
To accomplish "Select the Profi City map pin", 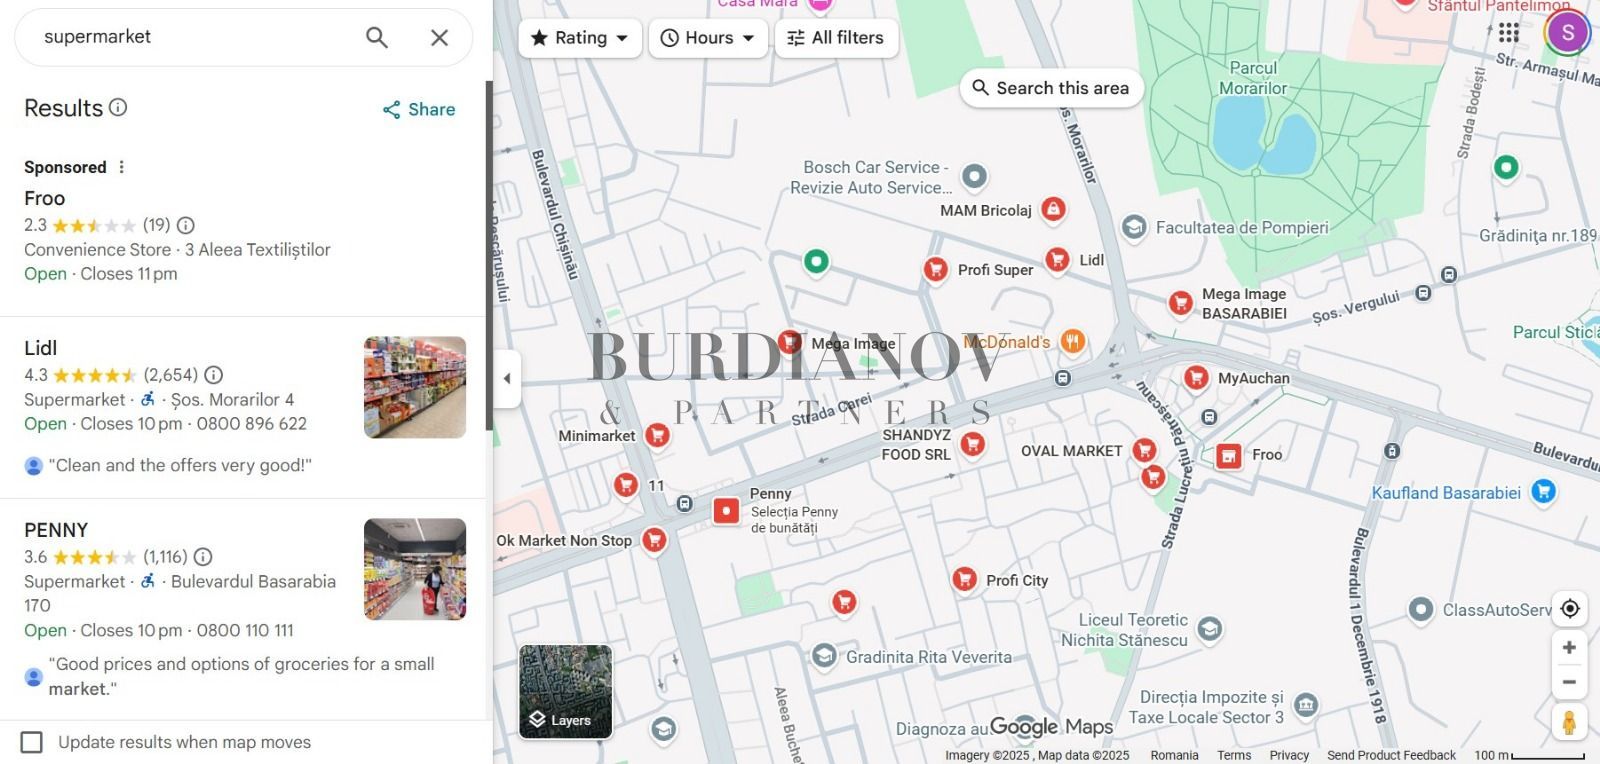I will click(965, 579).
